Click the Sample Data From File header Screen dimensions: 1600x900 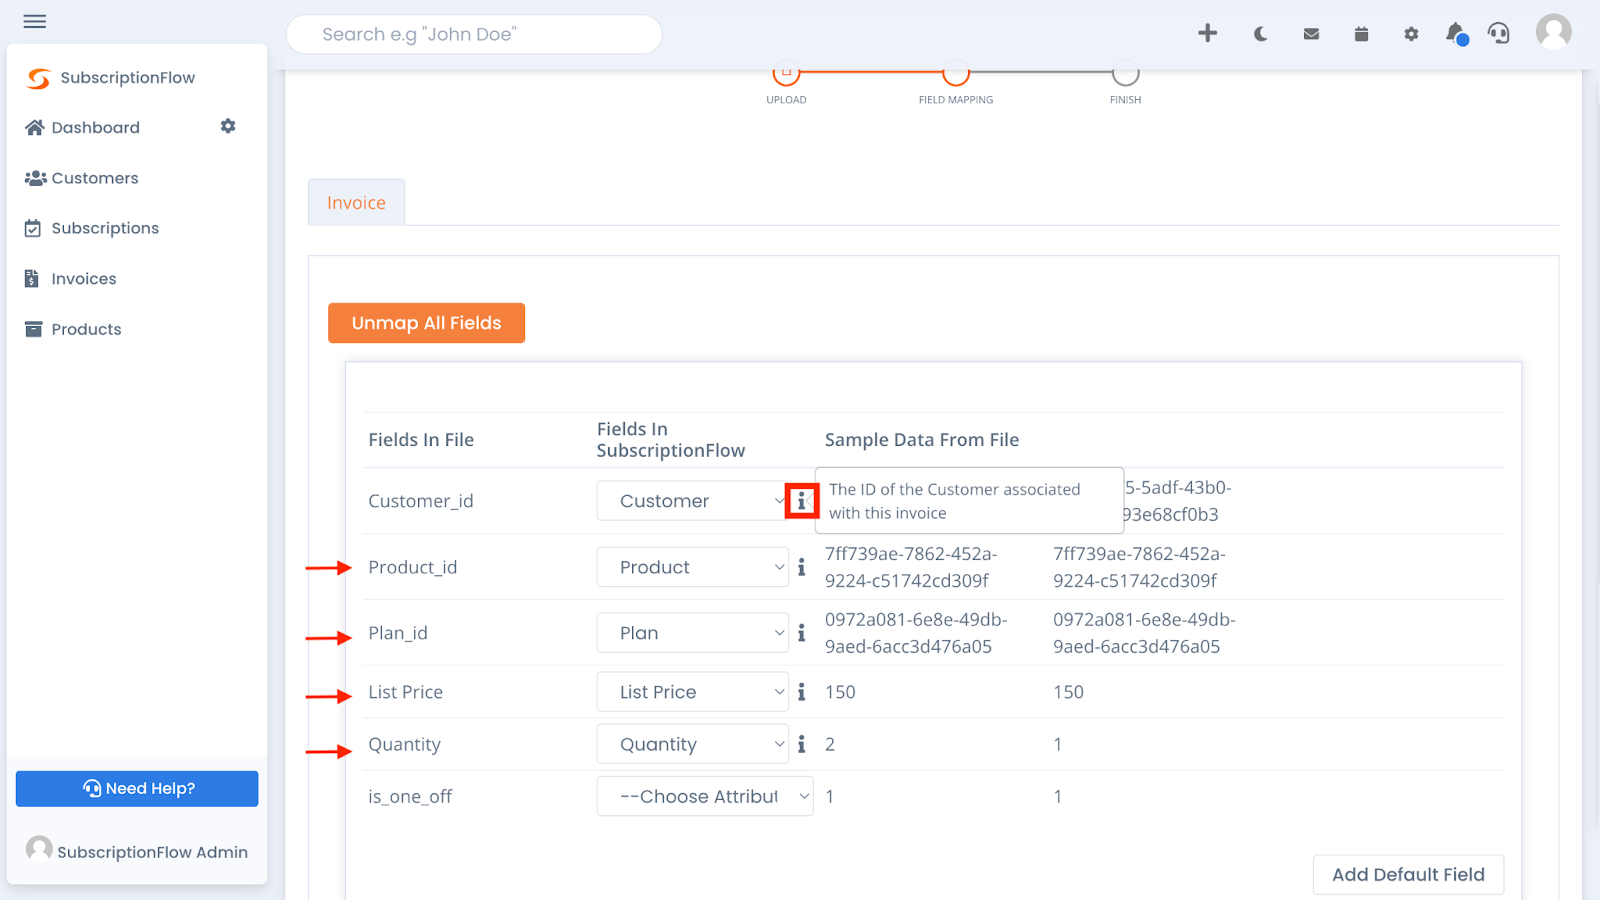click(x=922, y=440)
